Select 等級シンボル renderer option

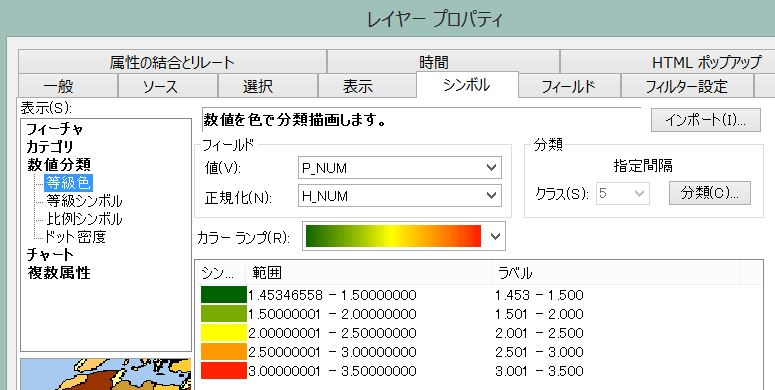[x=84, y=201]
